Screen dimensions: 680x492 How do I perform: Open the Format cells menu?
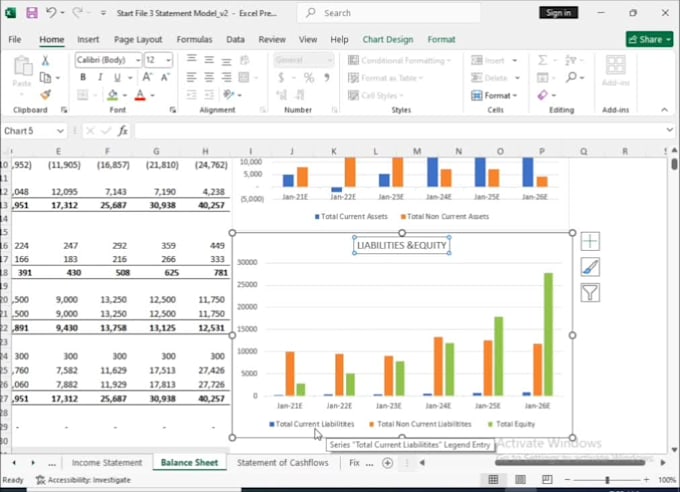[x=494, y=95]
